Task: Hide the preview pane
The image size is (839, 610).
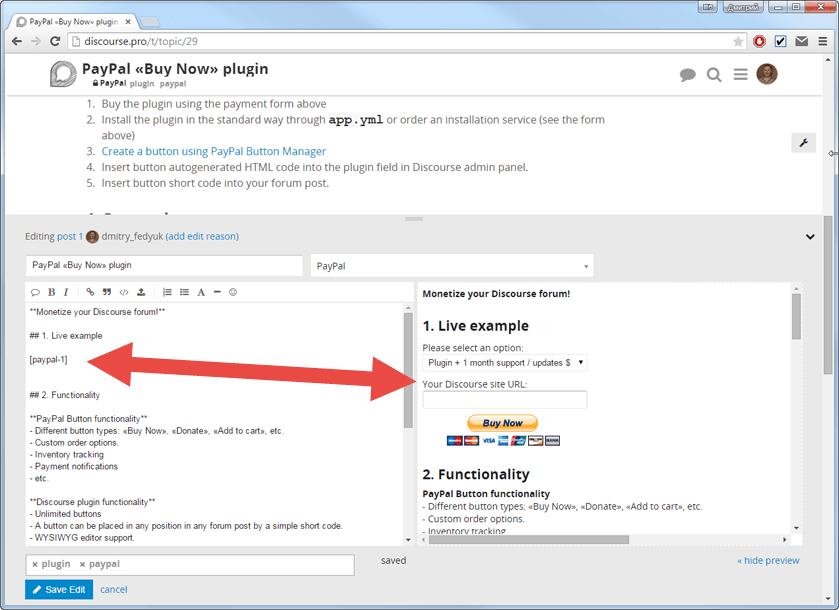Action: click(768, 560)
